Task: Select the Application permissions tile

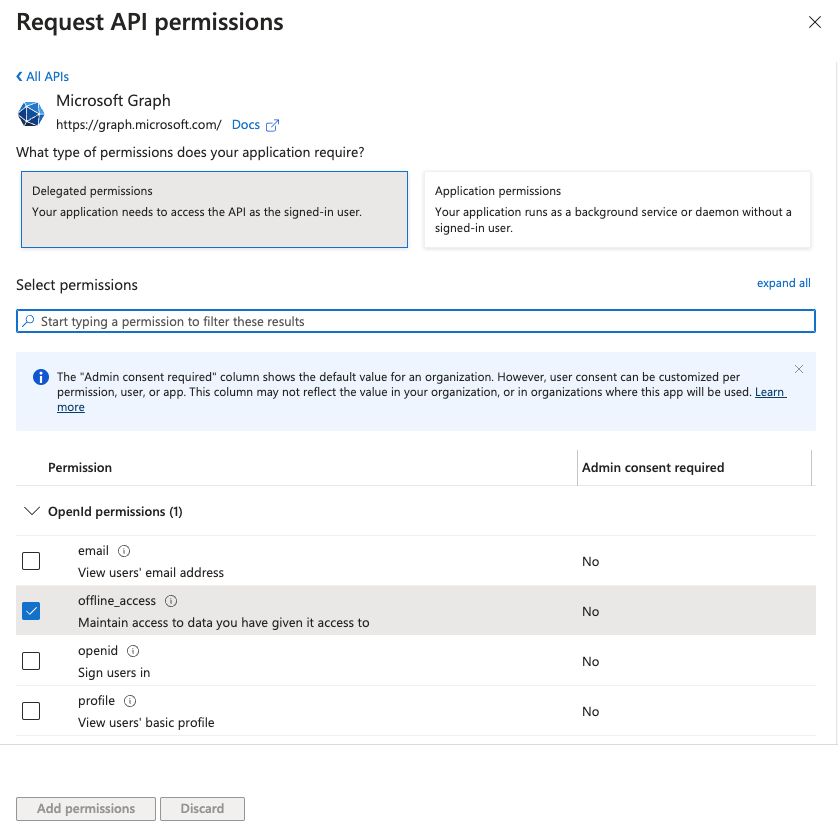Action: [x=618, y=208]
